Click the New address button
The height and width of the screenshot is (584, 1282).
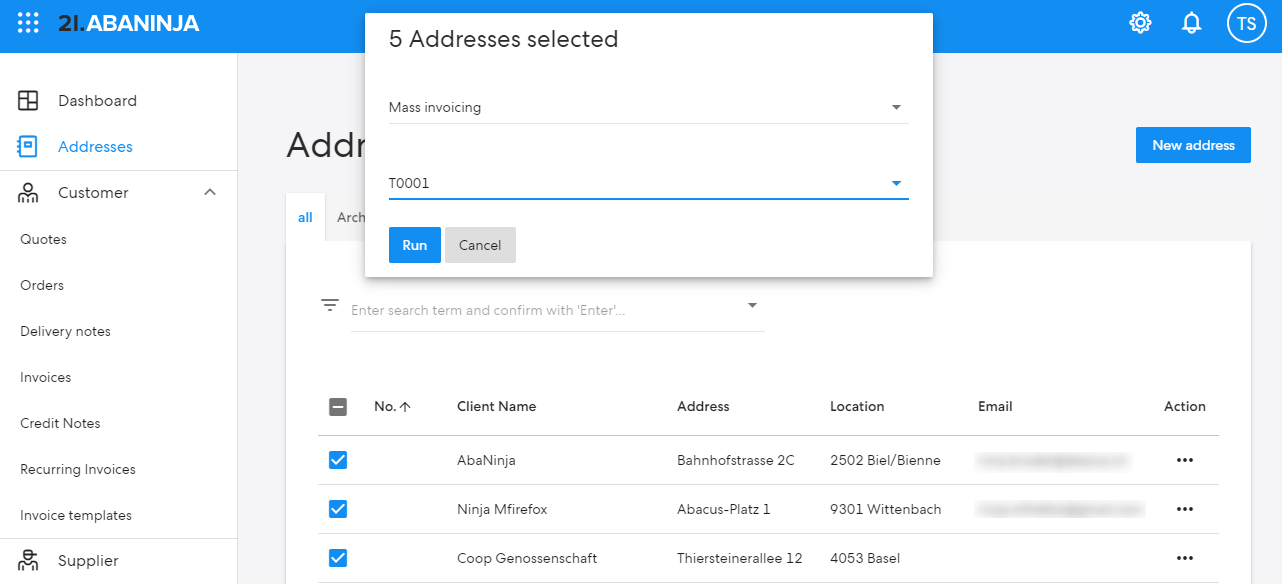(1193, 145)
